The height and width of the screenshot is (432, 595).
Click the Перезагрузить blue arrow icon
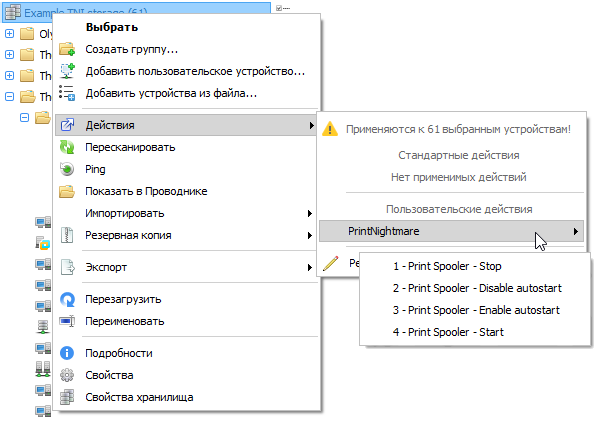[67, 299]
